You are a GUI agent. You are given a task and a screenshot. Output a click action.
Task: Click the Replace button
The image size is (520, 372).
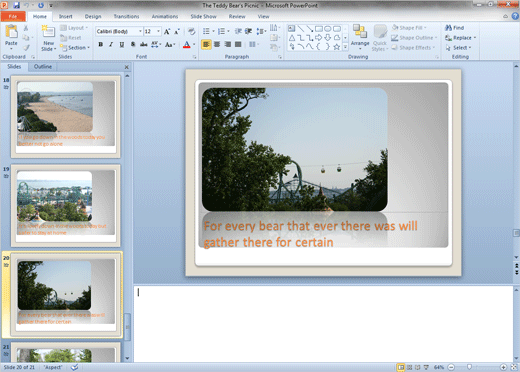[x=460, y=38]
